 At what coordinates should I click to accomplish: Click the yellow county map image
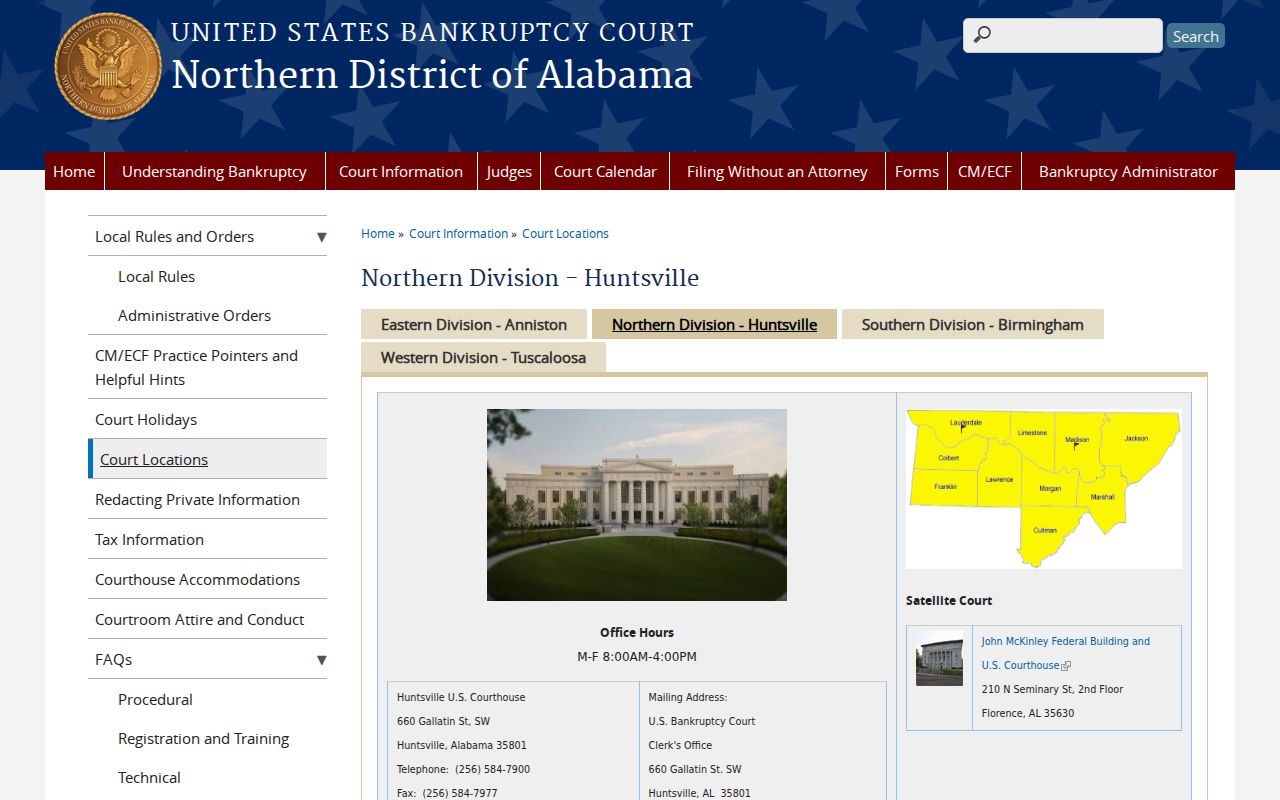(x=1044, y=489)
